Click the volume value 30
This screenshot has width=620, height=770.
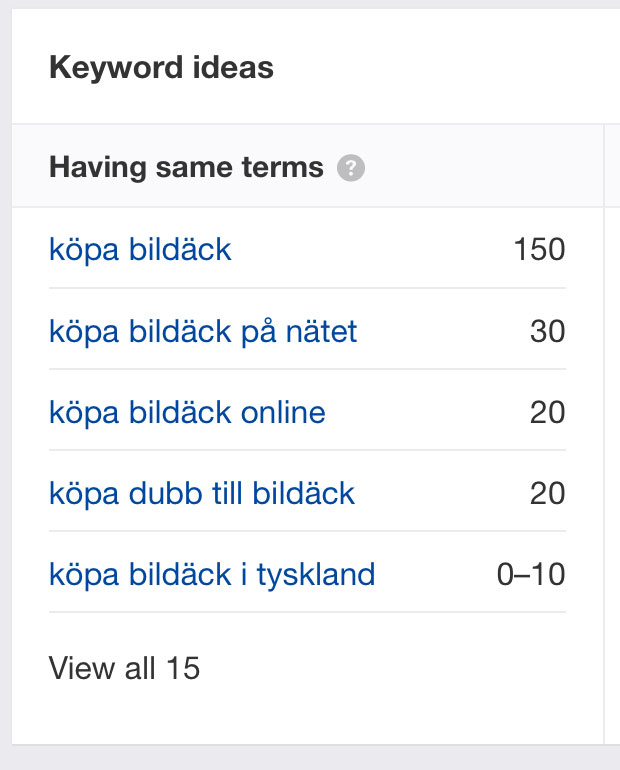click(x=547, y=331)
